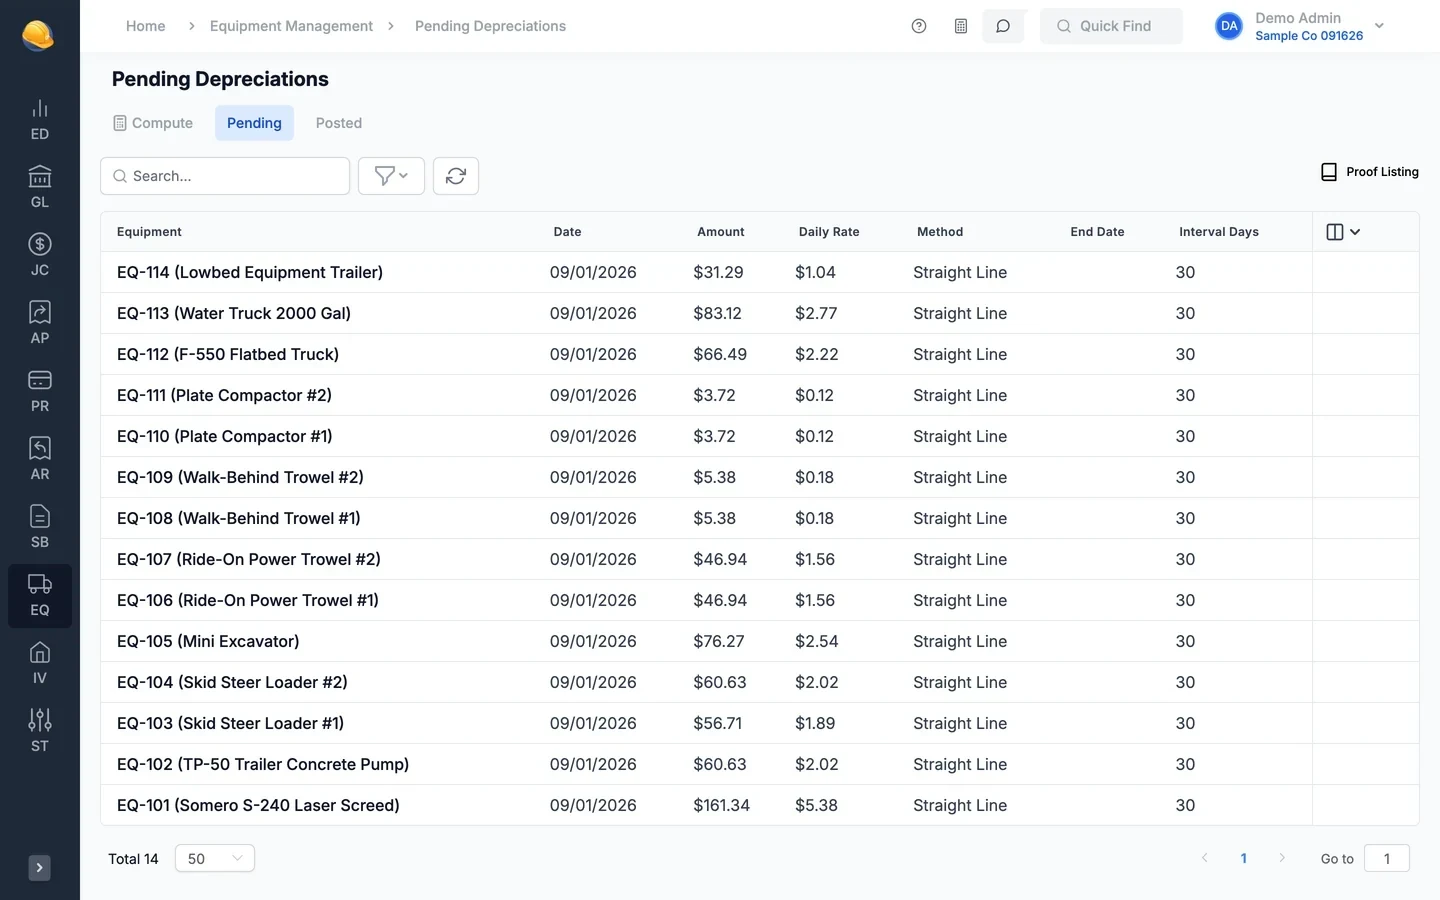1440x900 pixels.
Task: Open the filter dropdown
Action: pyautogui.click(x=391, y=176)
